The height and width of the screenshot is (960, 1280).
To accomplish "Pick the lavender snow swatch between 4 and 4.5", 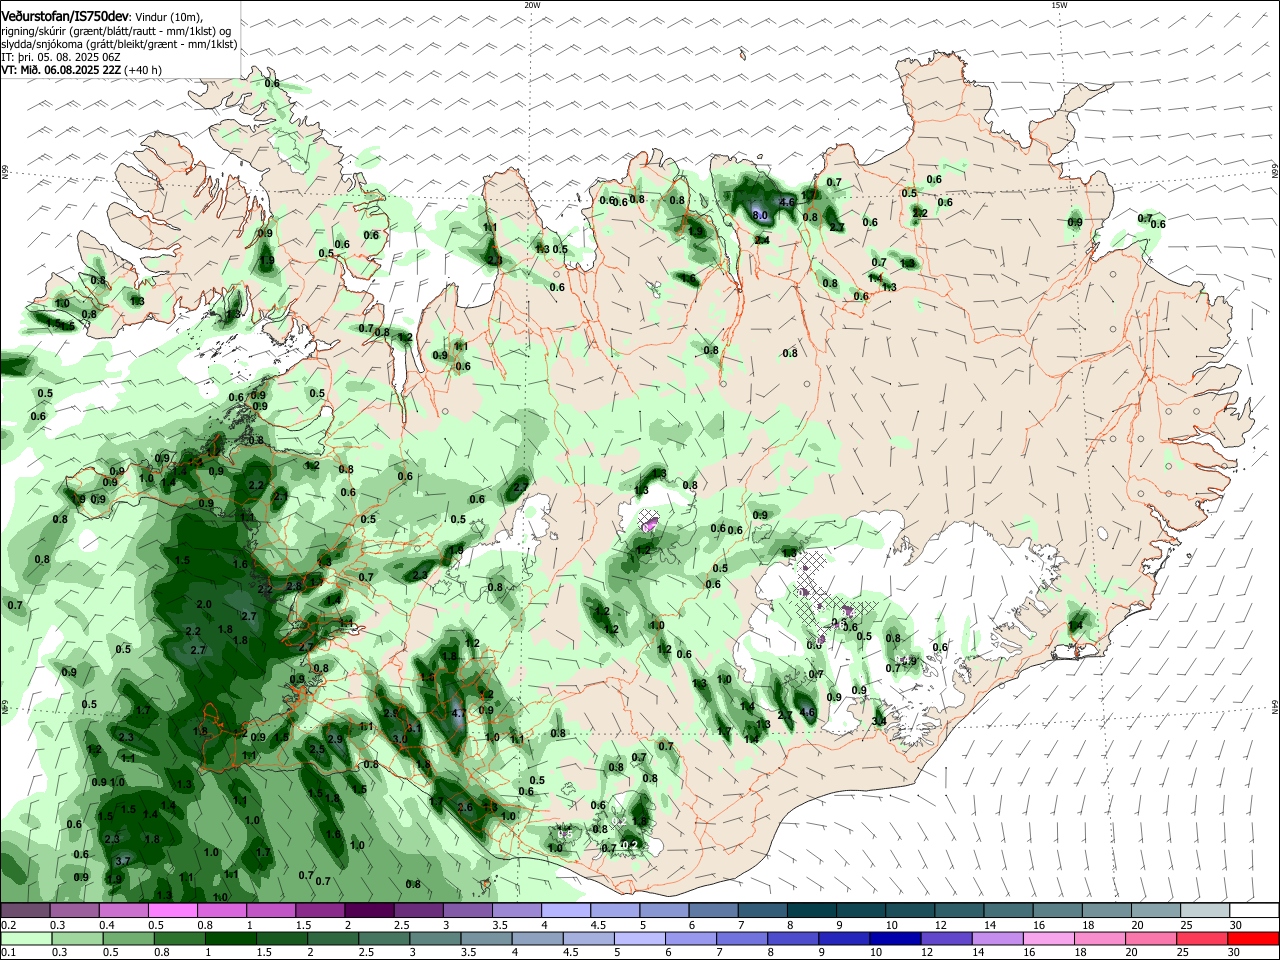I will tap(564, 910).
